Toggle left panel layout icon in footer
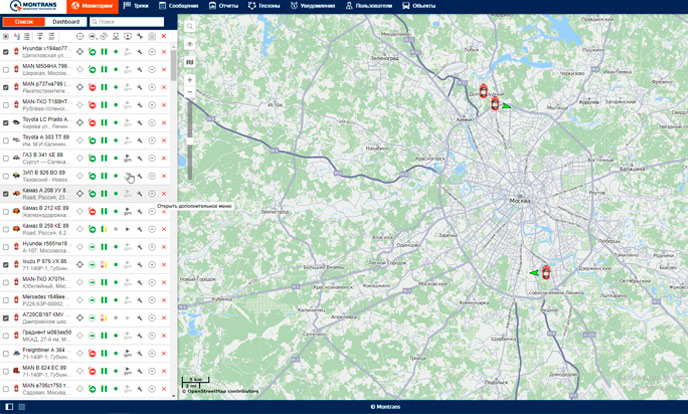688x414 pixels. tap(9, 407)
